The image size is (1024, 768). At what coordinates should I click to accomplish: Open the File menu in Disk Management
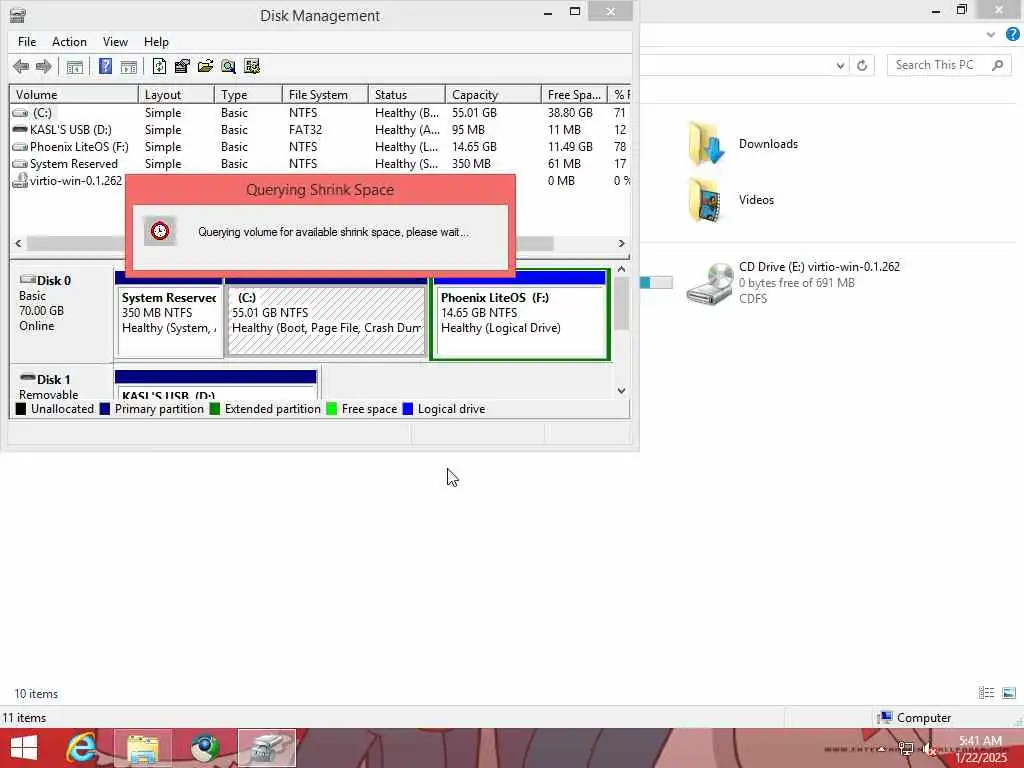point(27,42)
